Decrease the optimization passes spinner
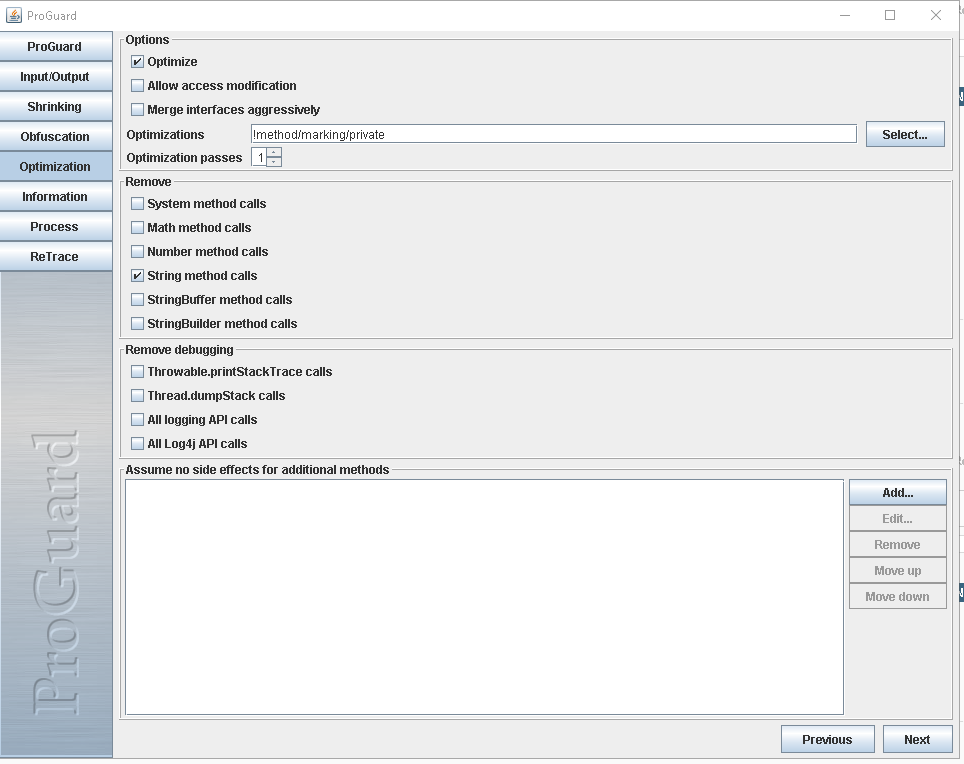The height and width of the screenshot is (764, 964). (274, 162)
